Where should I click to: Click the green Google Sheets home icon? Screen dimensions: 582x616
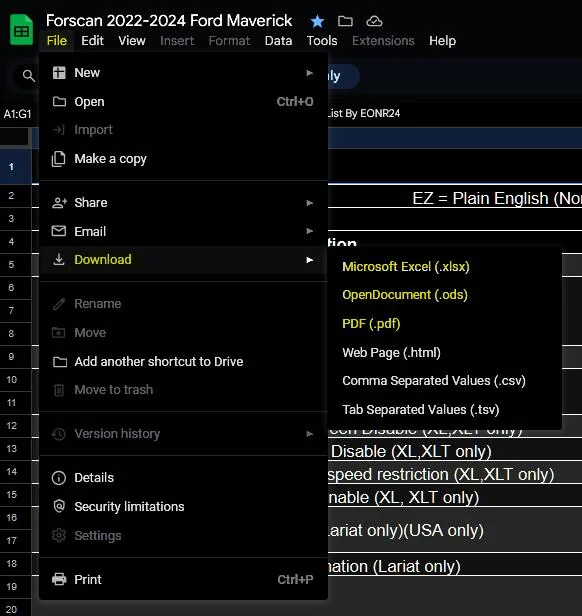point(21,29)
